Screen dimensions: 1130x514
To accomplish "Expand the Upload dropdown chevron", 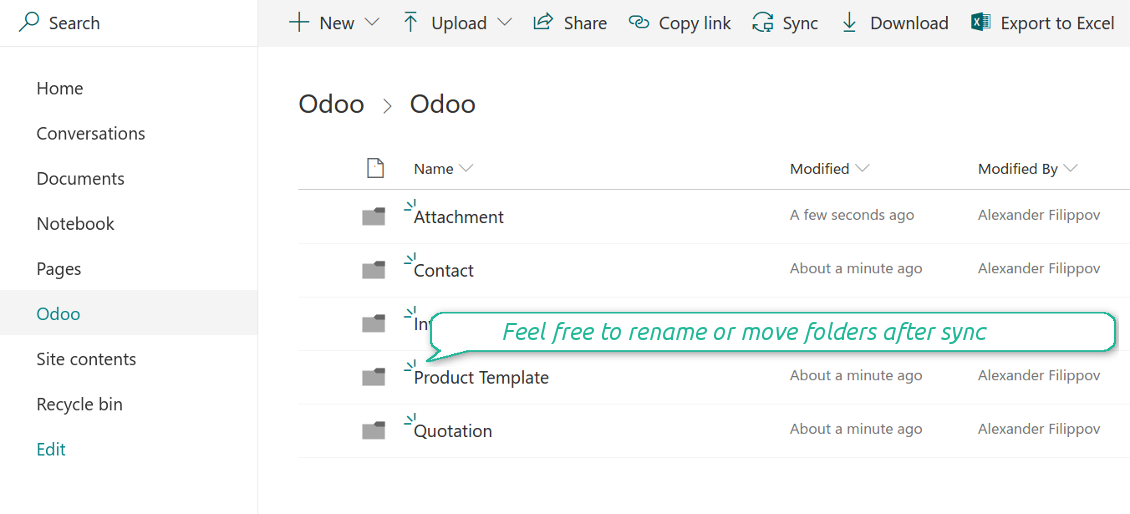I will [504, 22].
